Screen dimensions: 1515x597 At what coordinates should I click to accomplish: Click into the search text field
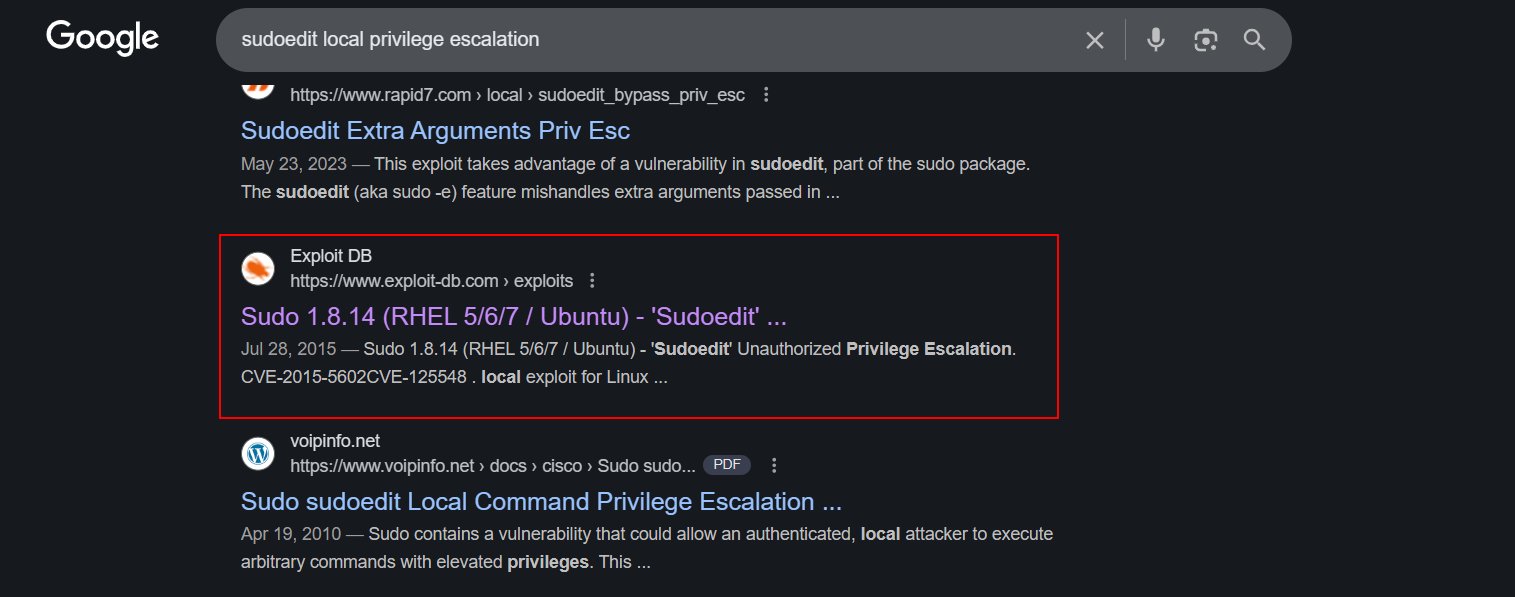click(x=640, y=40)
